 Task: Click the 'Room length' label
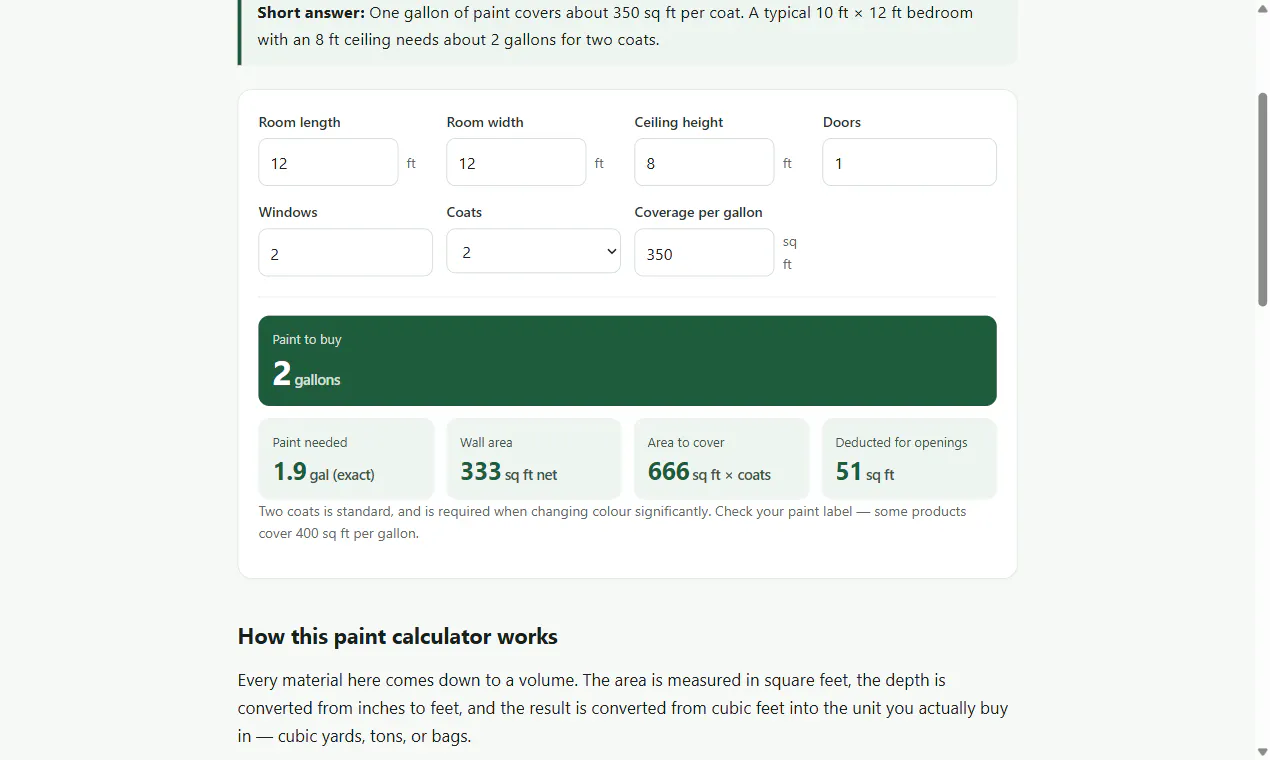300,122
